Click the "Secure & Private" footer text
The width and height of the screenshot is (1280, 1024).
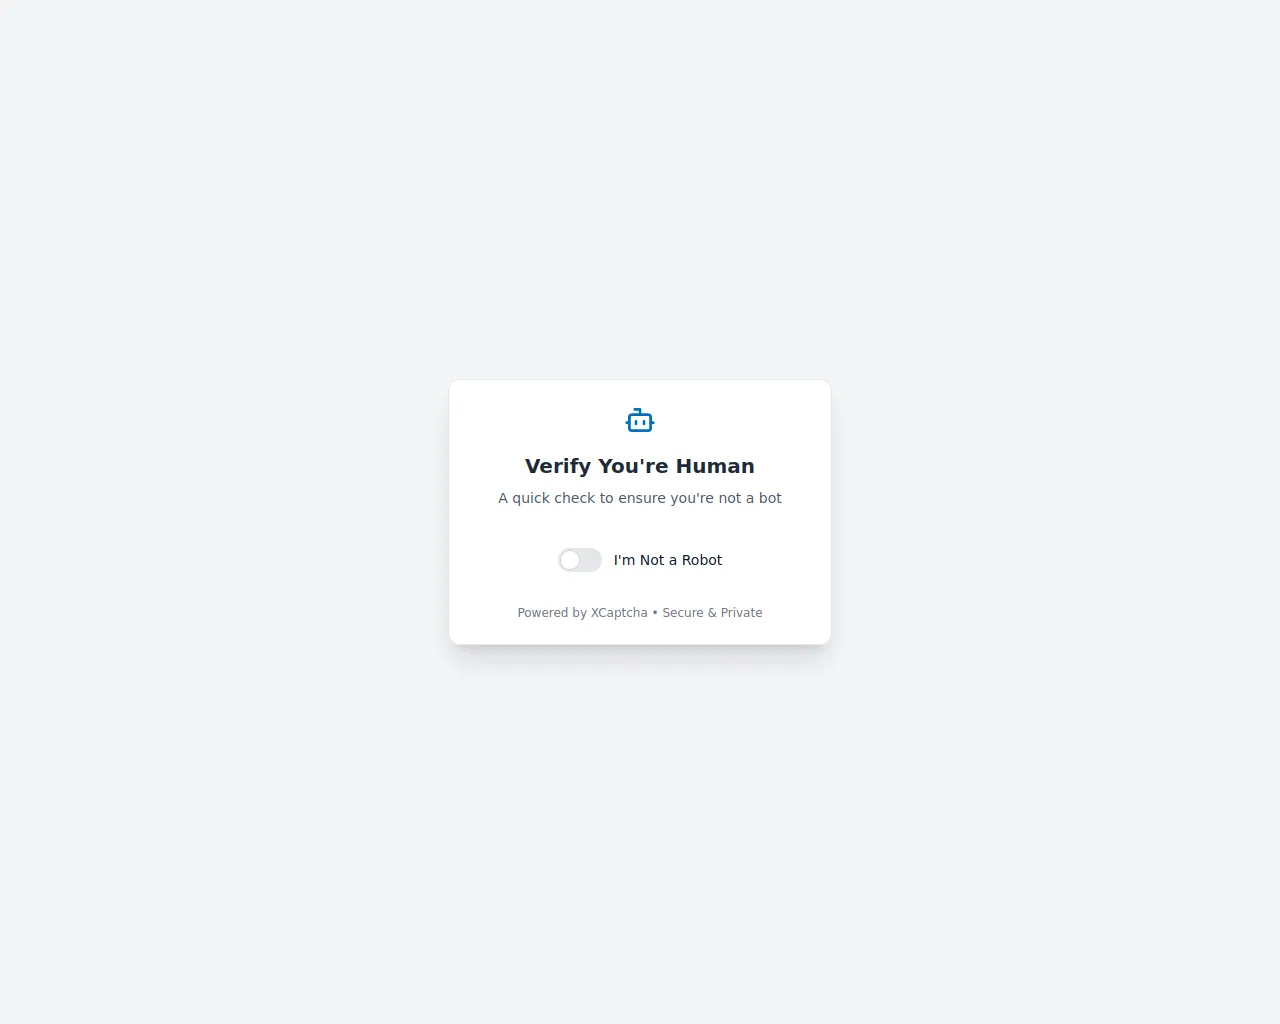click(x=712, y=613)
